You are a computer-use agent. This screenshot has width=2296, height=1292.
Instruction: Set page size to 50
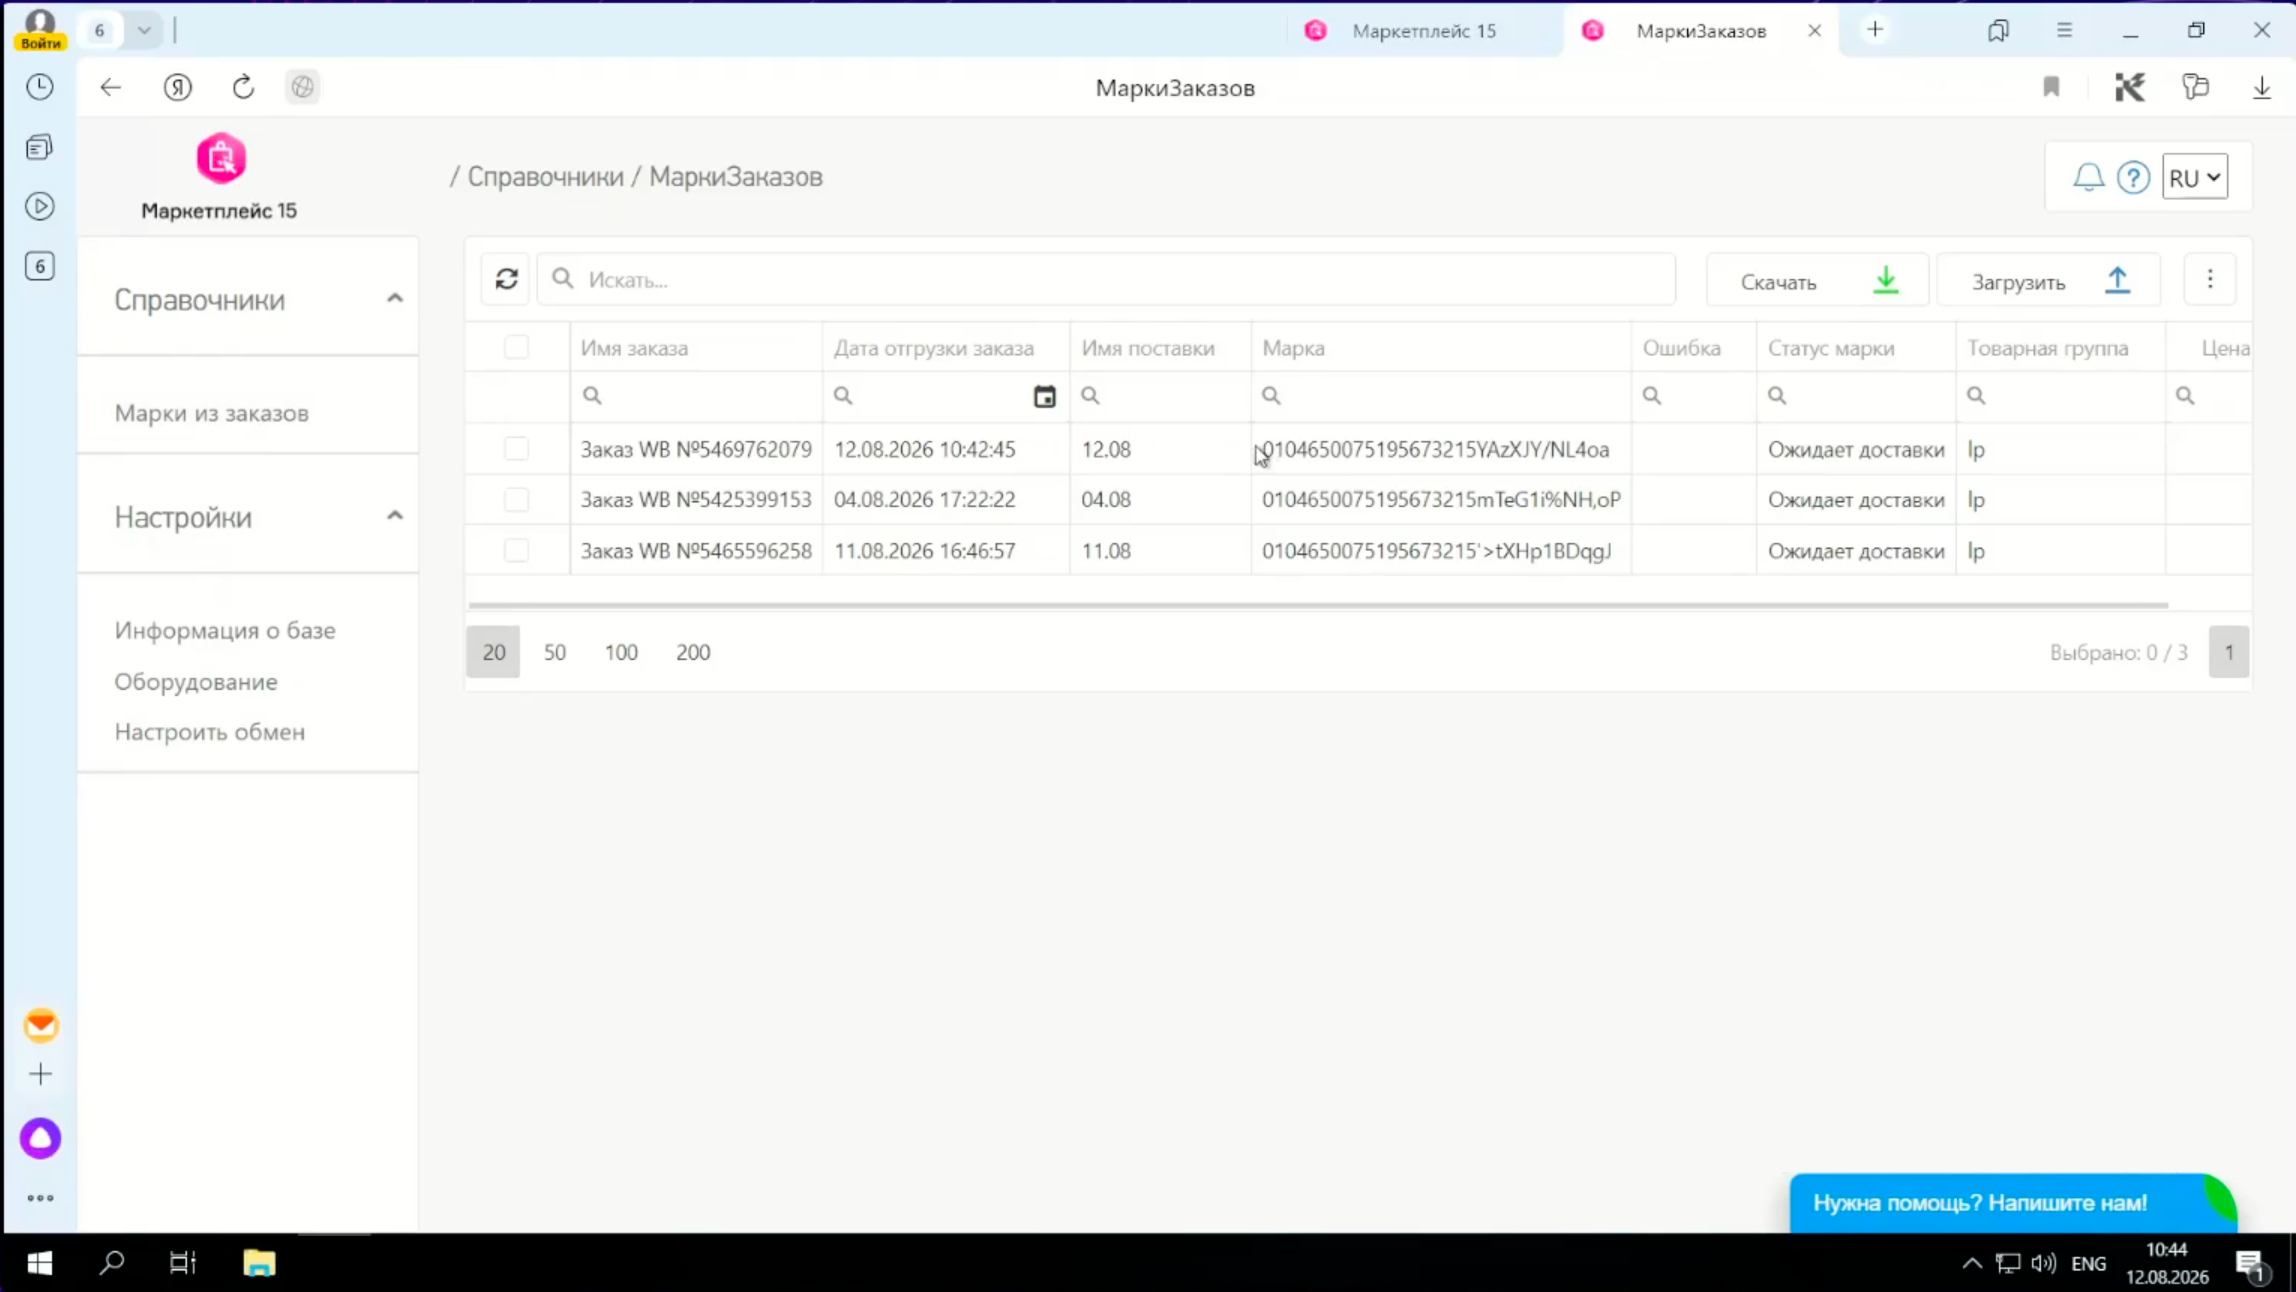555,652
